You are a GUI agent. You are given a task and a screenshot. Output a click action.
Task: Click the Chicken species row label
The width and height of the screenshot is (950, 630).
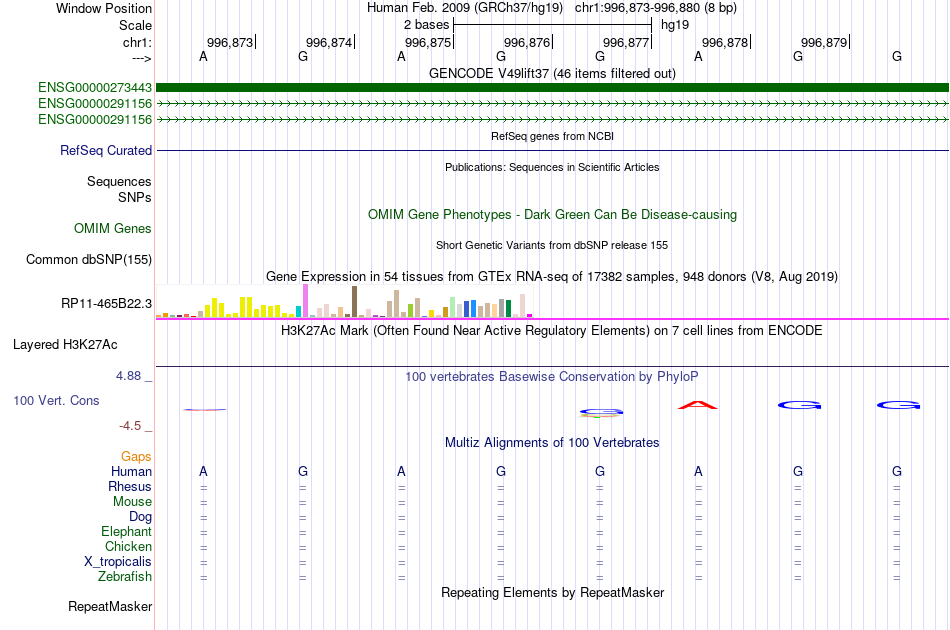128,546
